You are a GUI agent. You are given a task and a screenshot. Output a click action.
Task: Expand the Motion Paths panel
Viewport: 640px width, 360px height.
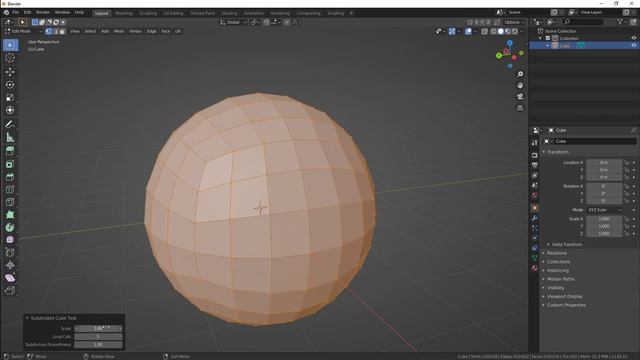(x=560, y=279)
